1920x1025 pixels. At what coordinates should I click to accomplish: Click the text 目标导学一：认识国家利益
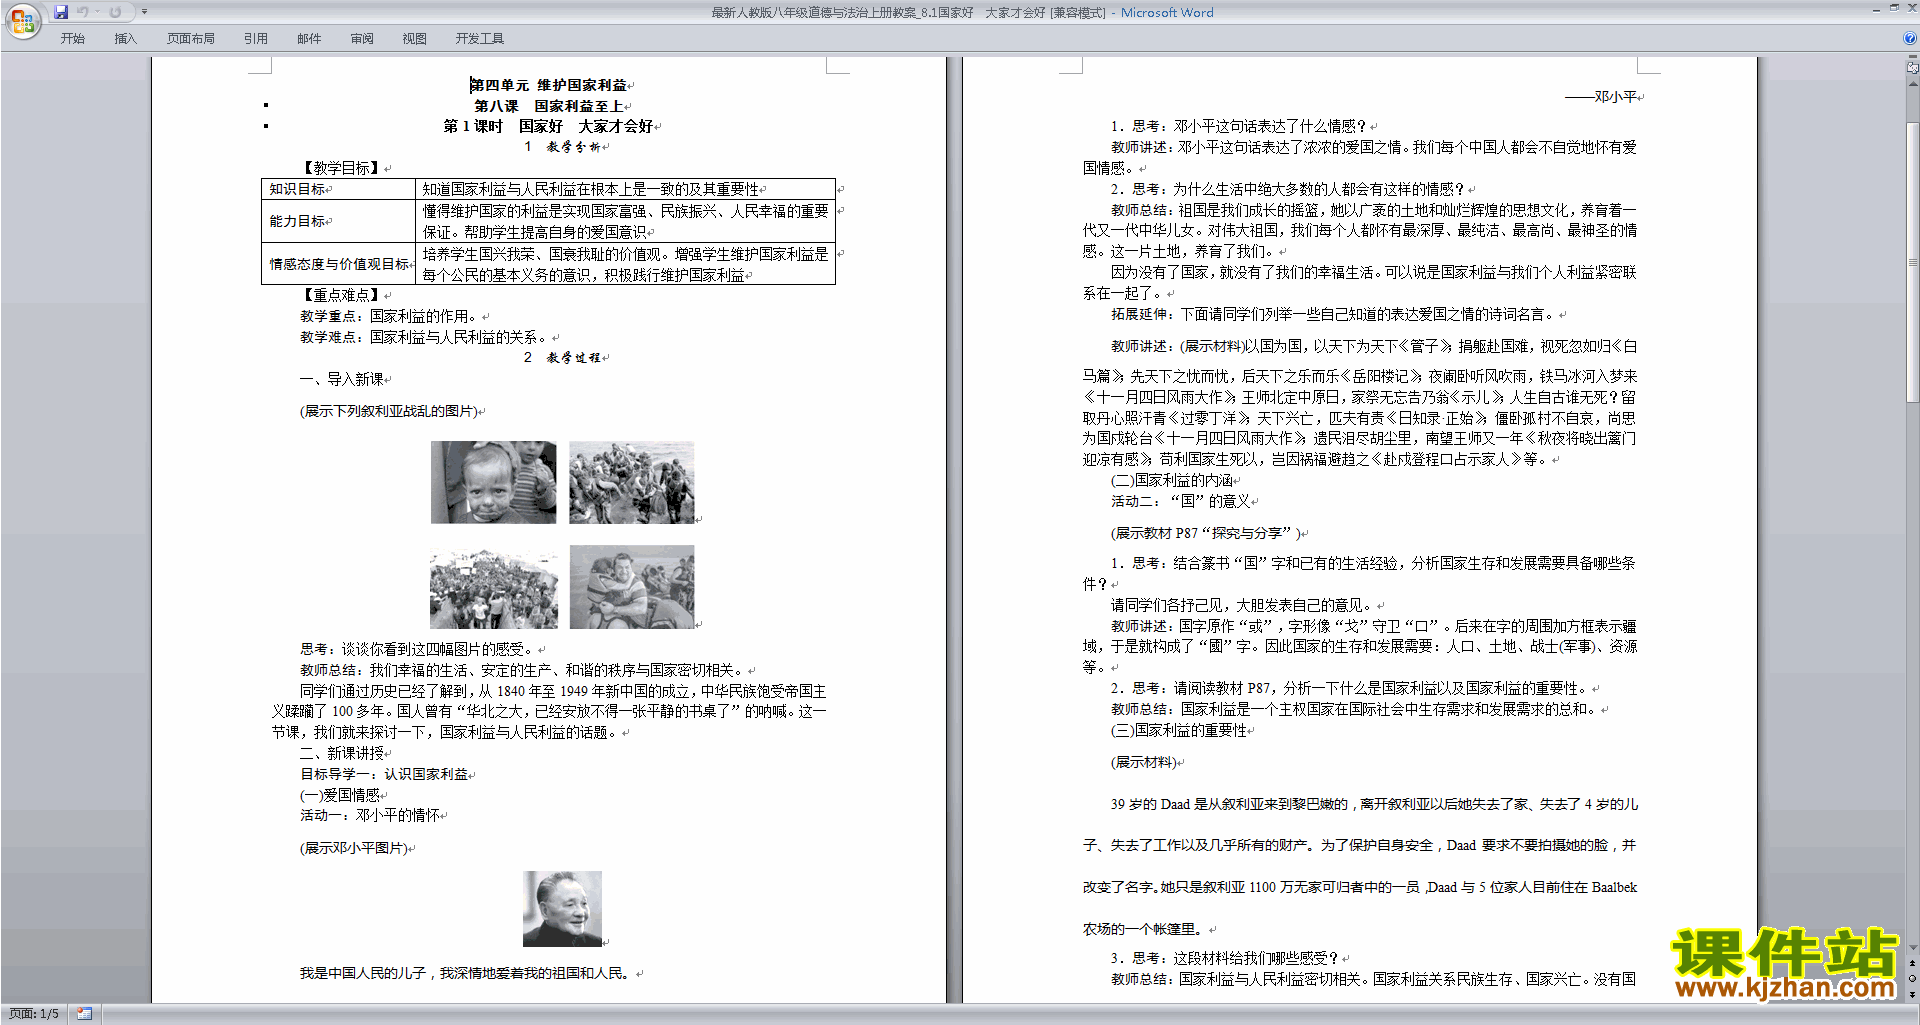coord(384,774)
